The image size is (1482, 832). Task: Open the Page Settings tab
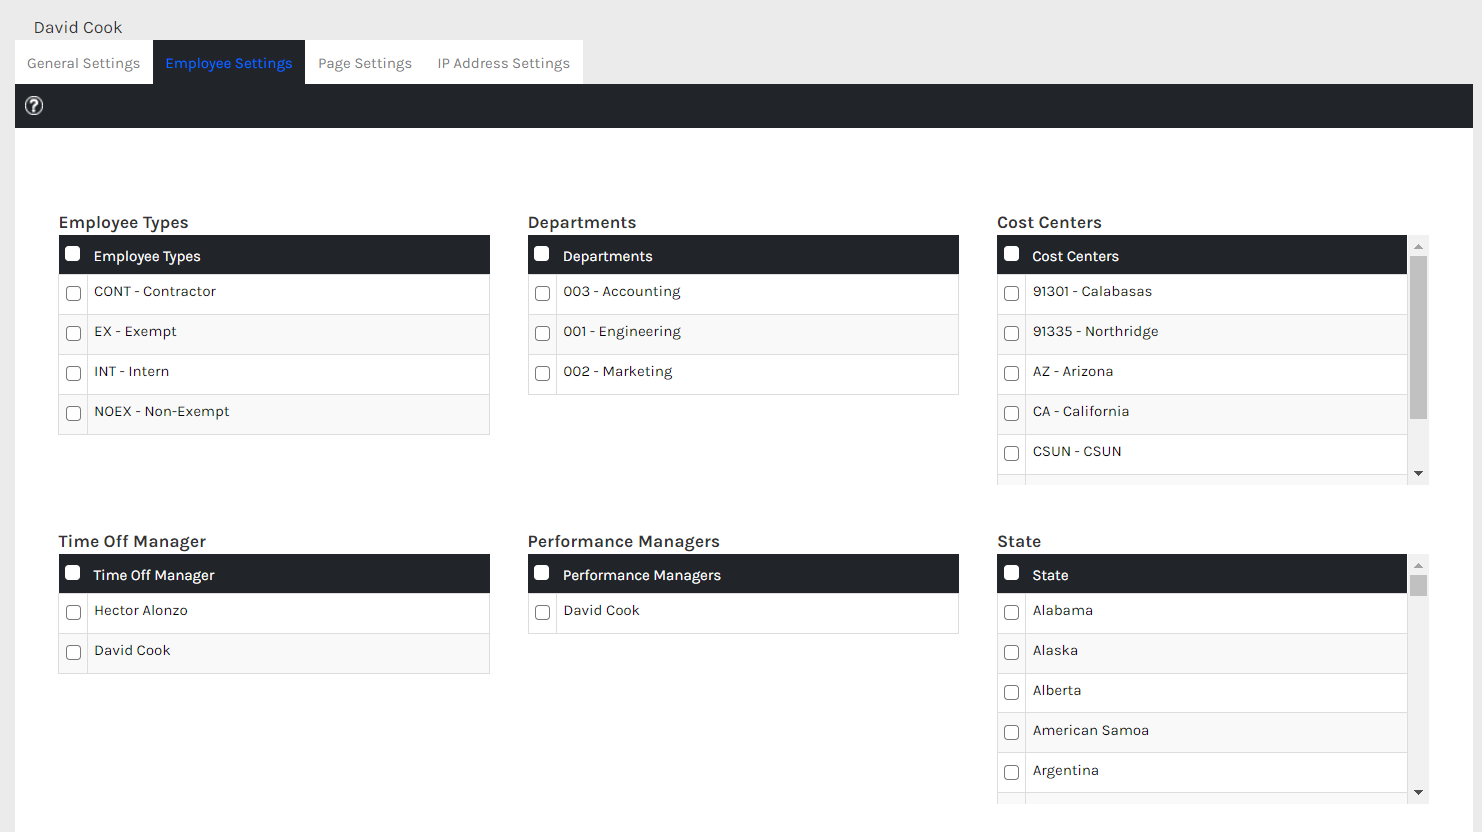click(365, 63)
